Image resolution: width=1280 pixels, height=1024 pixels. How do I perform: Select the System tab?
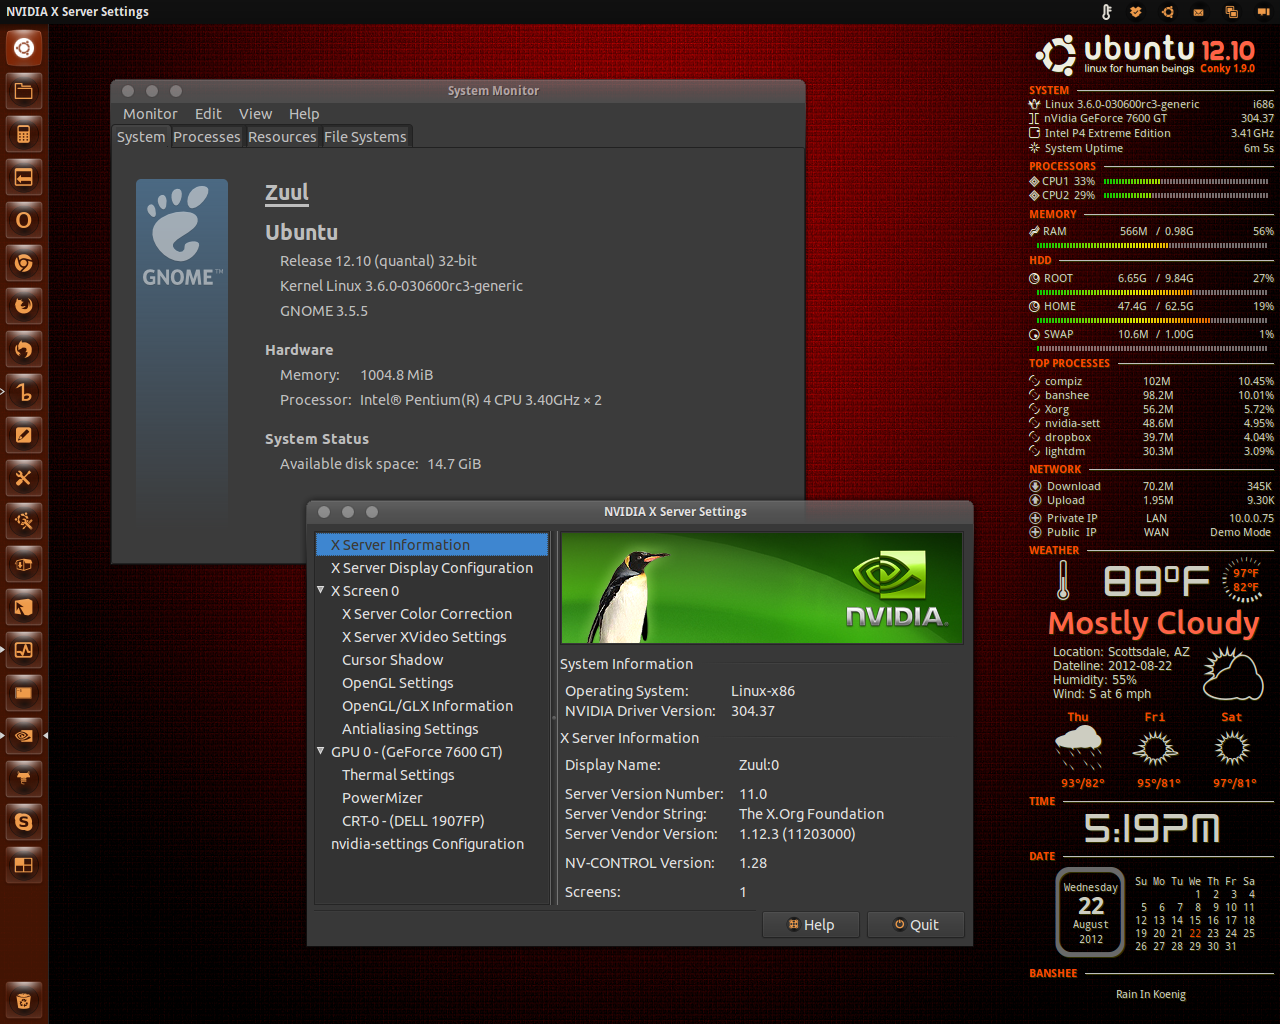coord(141,137)
